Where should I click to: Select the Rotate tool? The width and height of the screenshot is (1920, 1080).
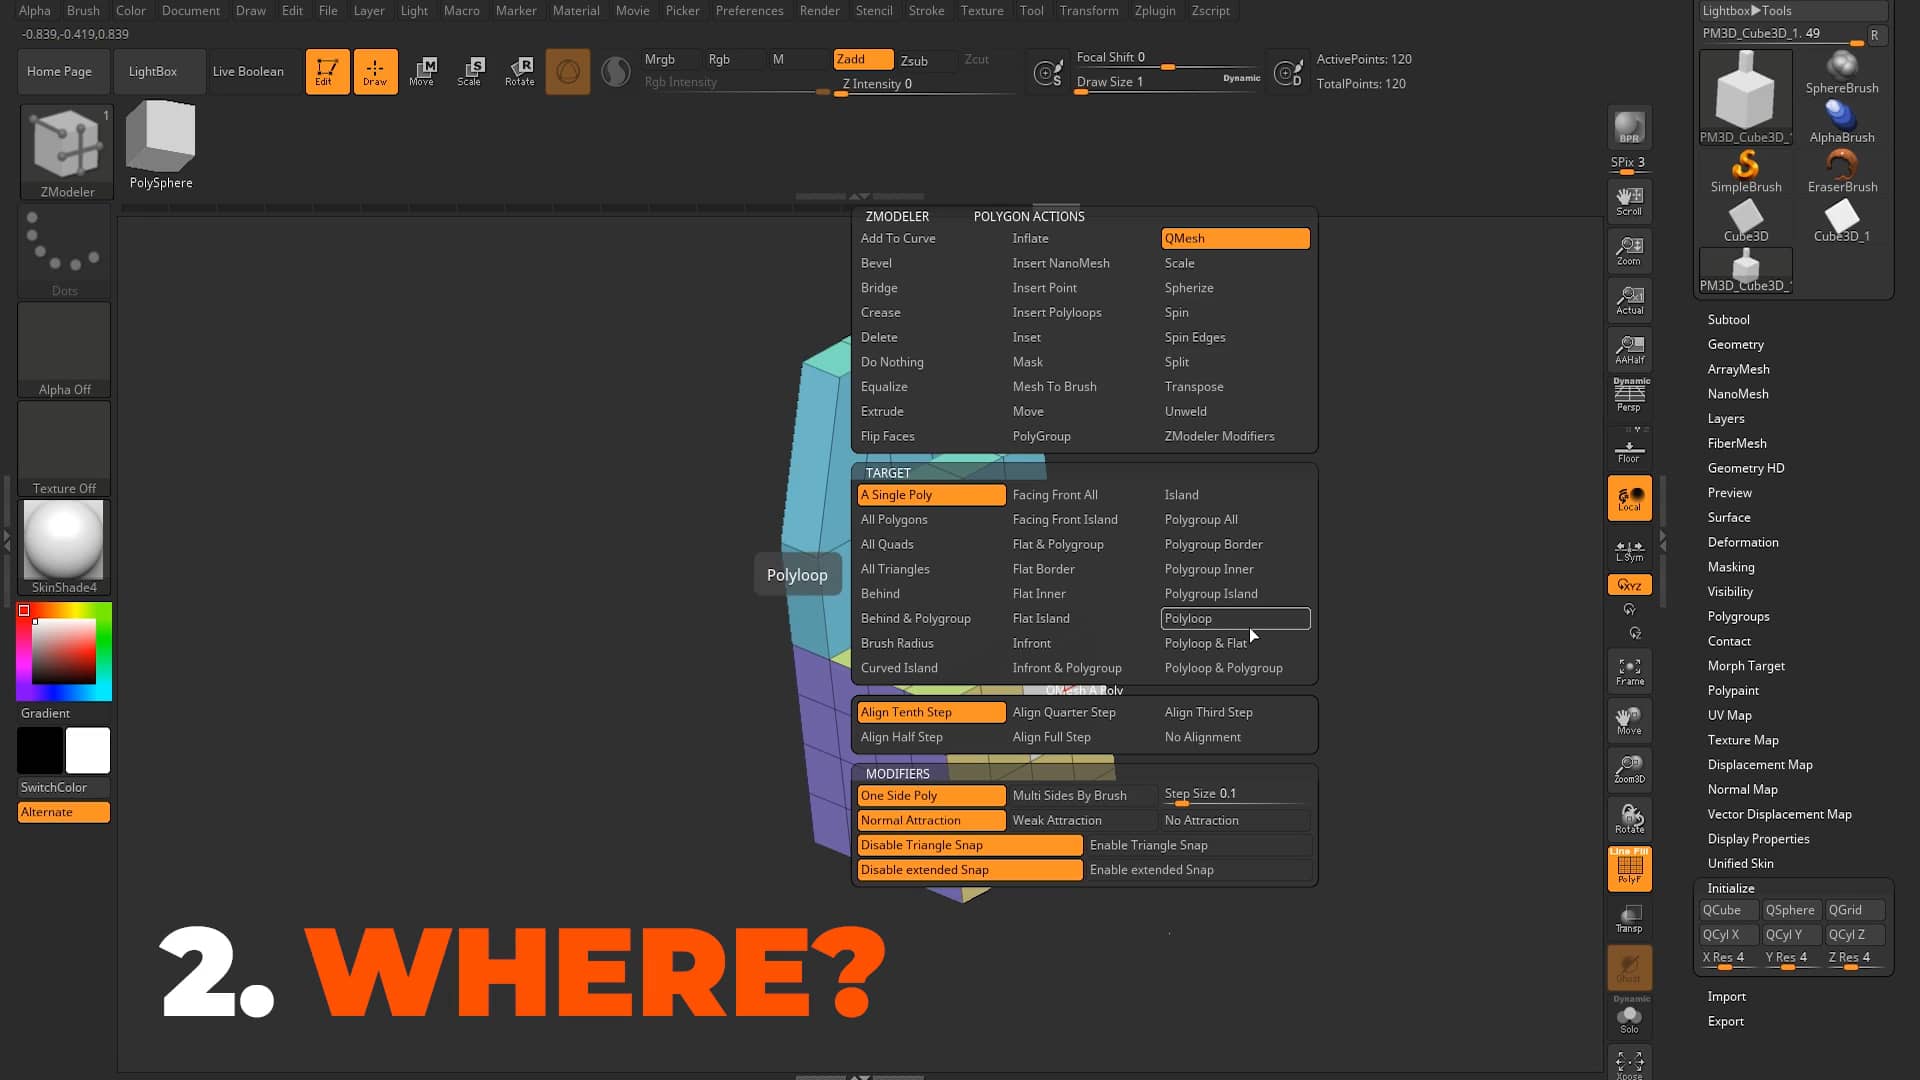(x=519, y=71)
